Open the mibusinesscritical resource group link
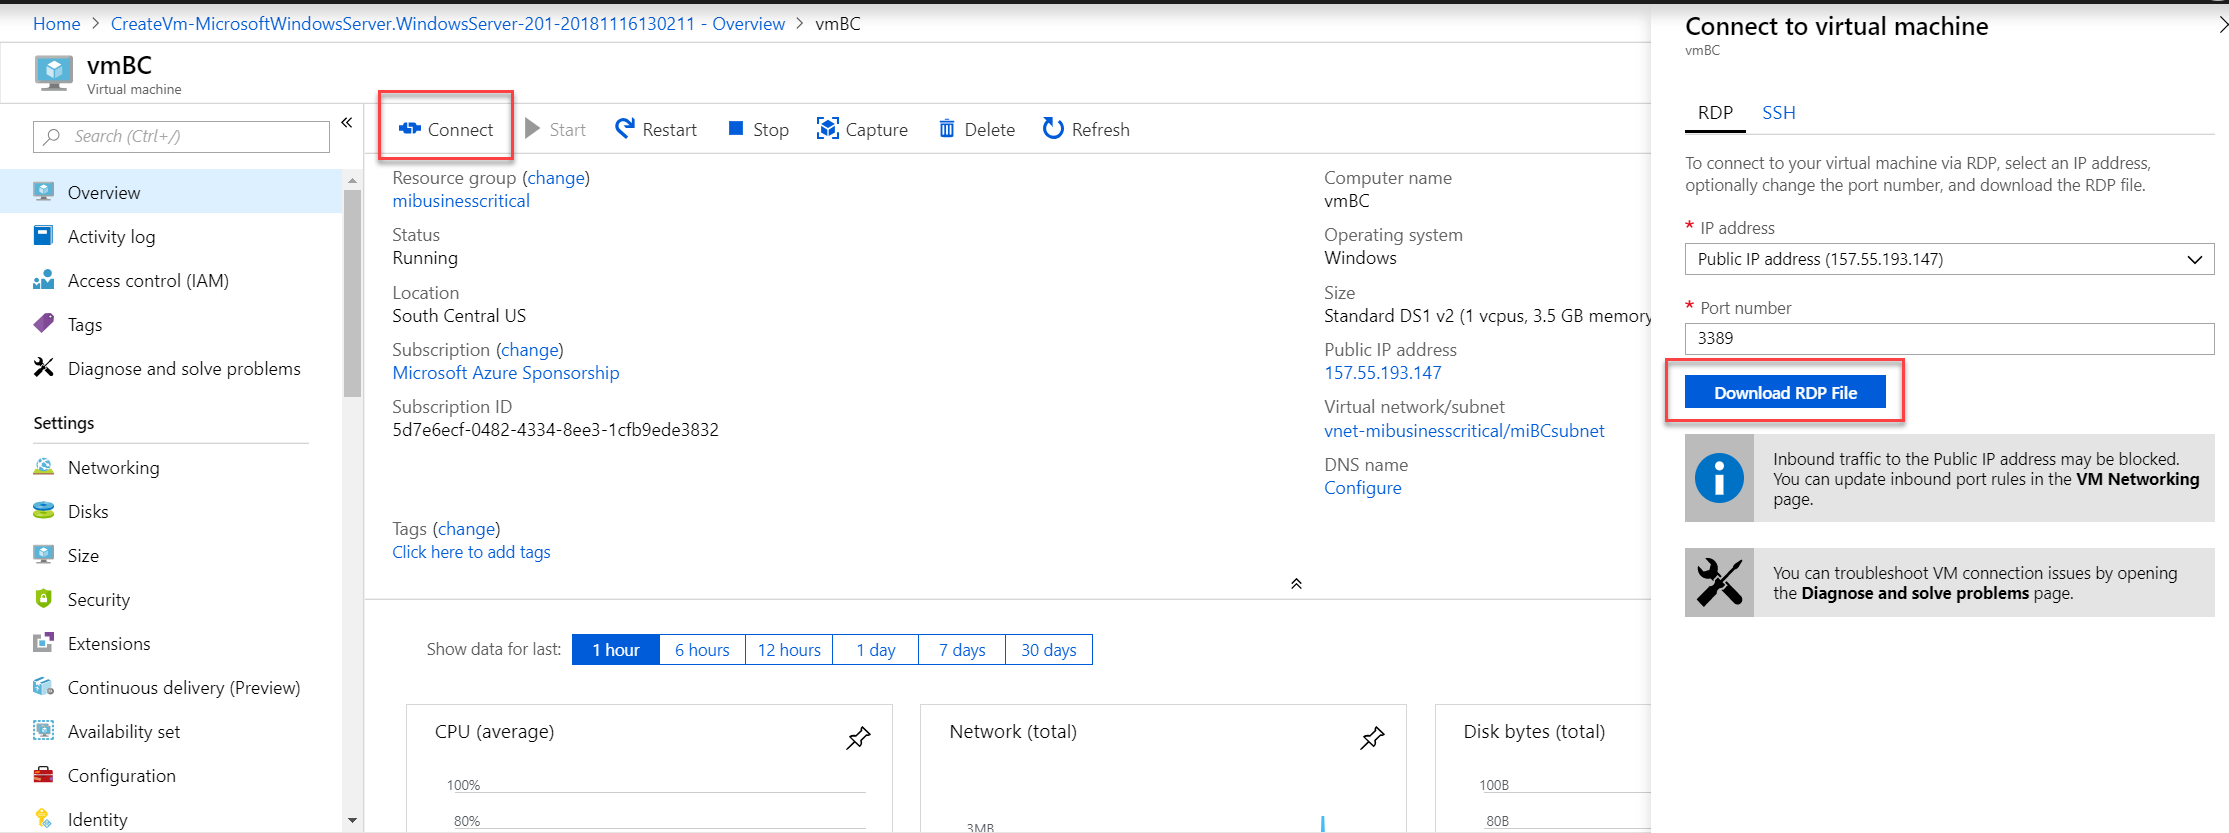This screenshot has height=833, width=2229. click(461, 201)
